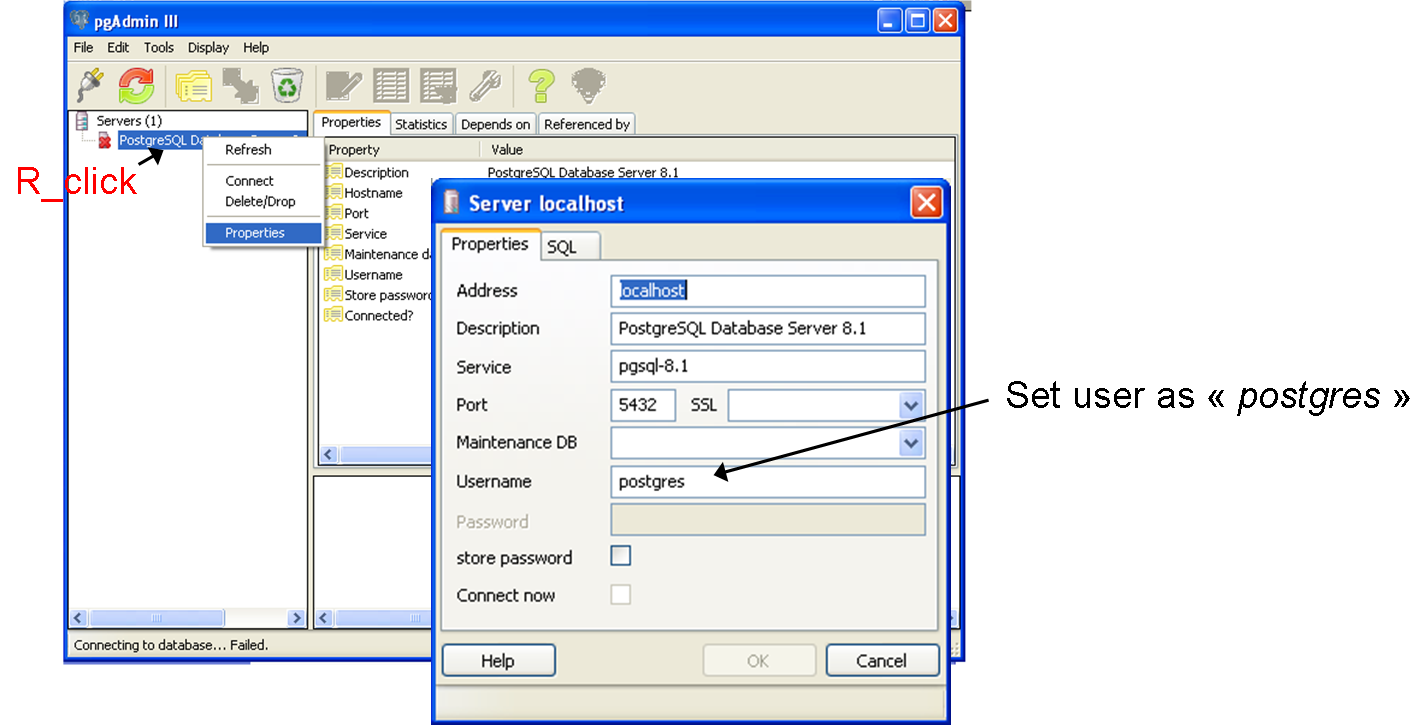The height and width of the screenshot is (725, 1426).
Task: Expand the Maintenance DB dropdown
Action: click(910, 443)
